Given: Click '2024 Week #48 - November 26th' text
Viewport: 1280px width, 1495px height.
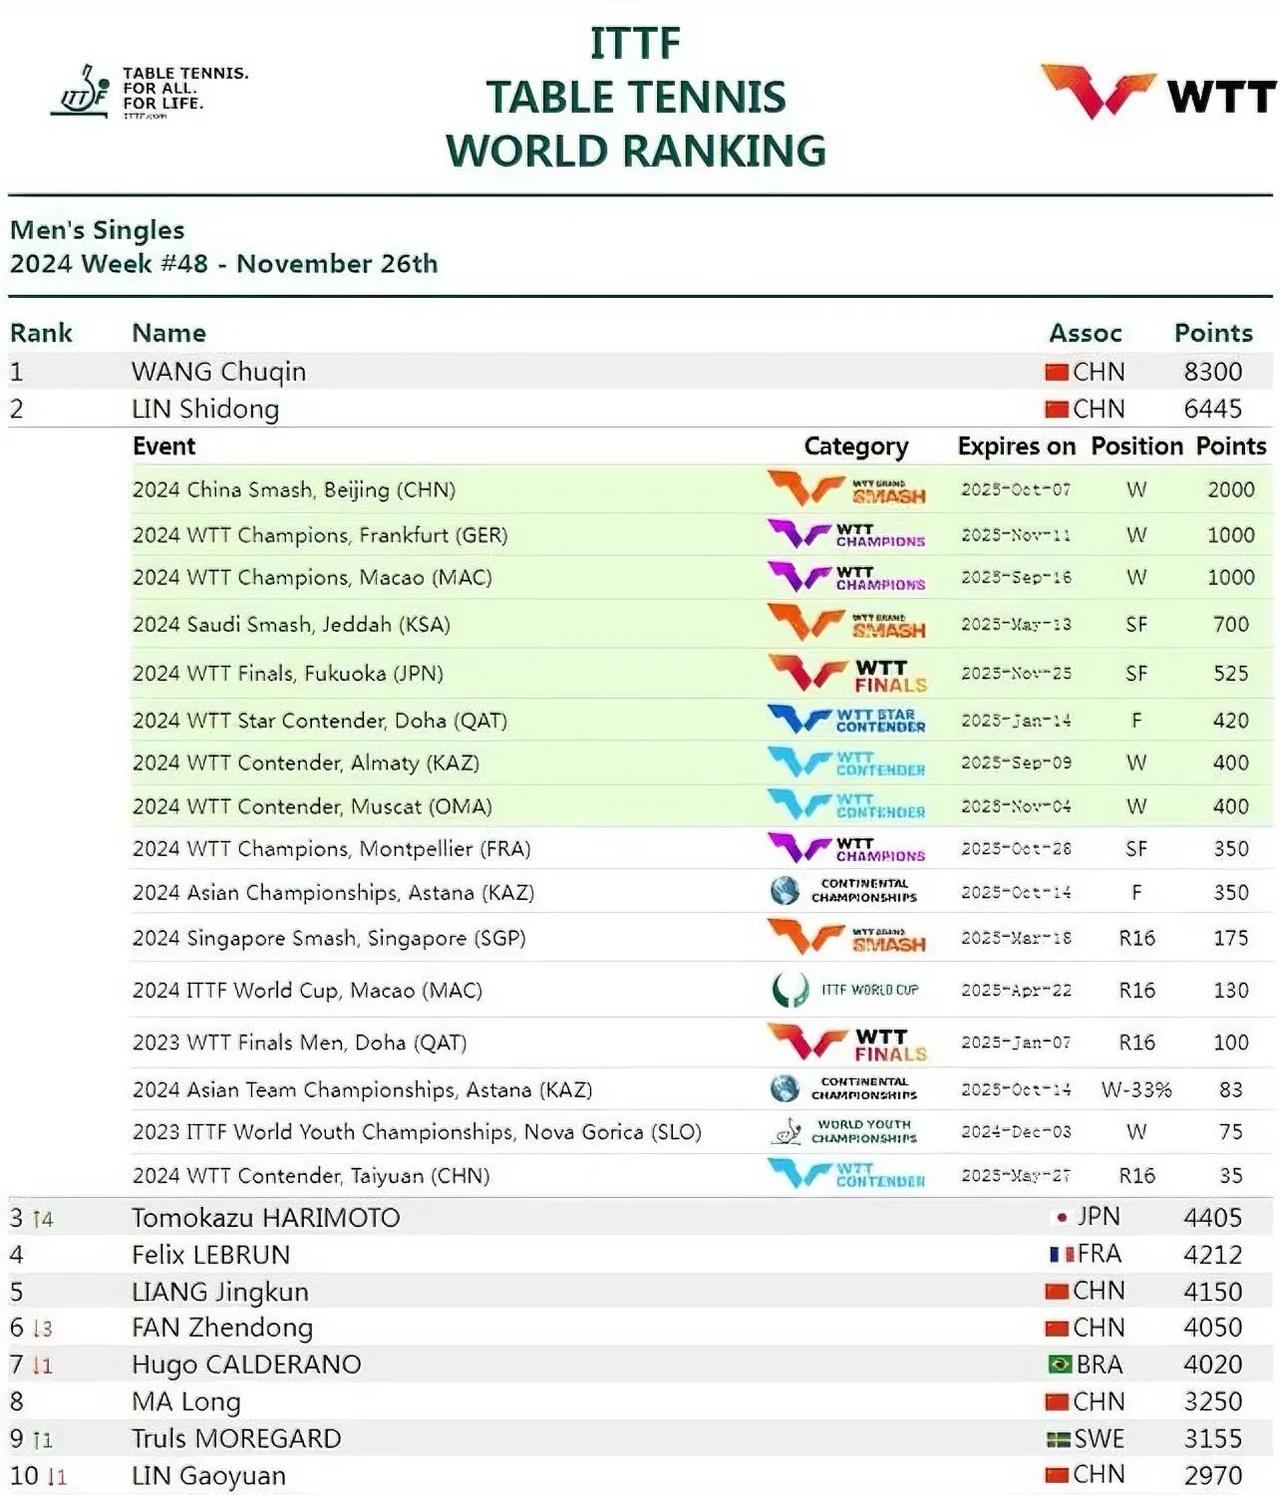Looking at the screenshot, I should click(x=224, y=264).
